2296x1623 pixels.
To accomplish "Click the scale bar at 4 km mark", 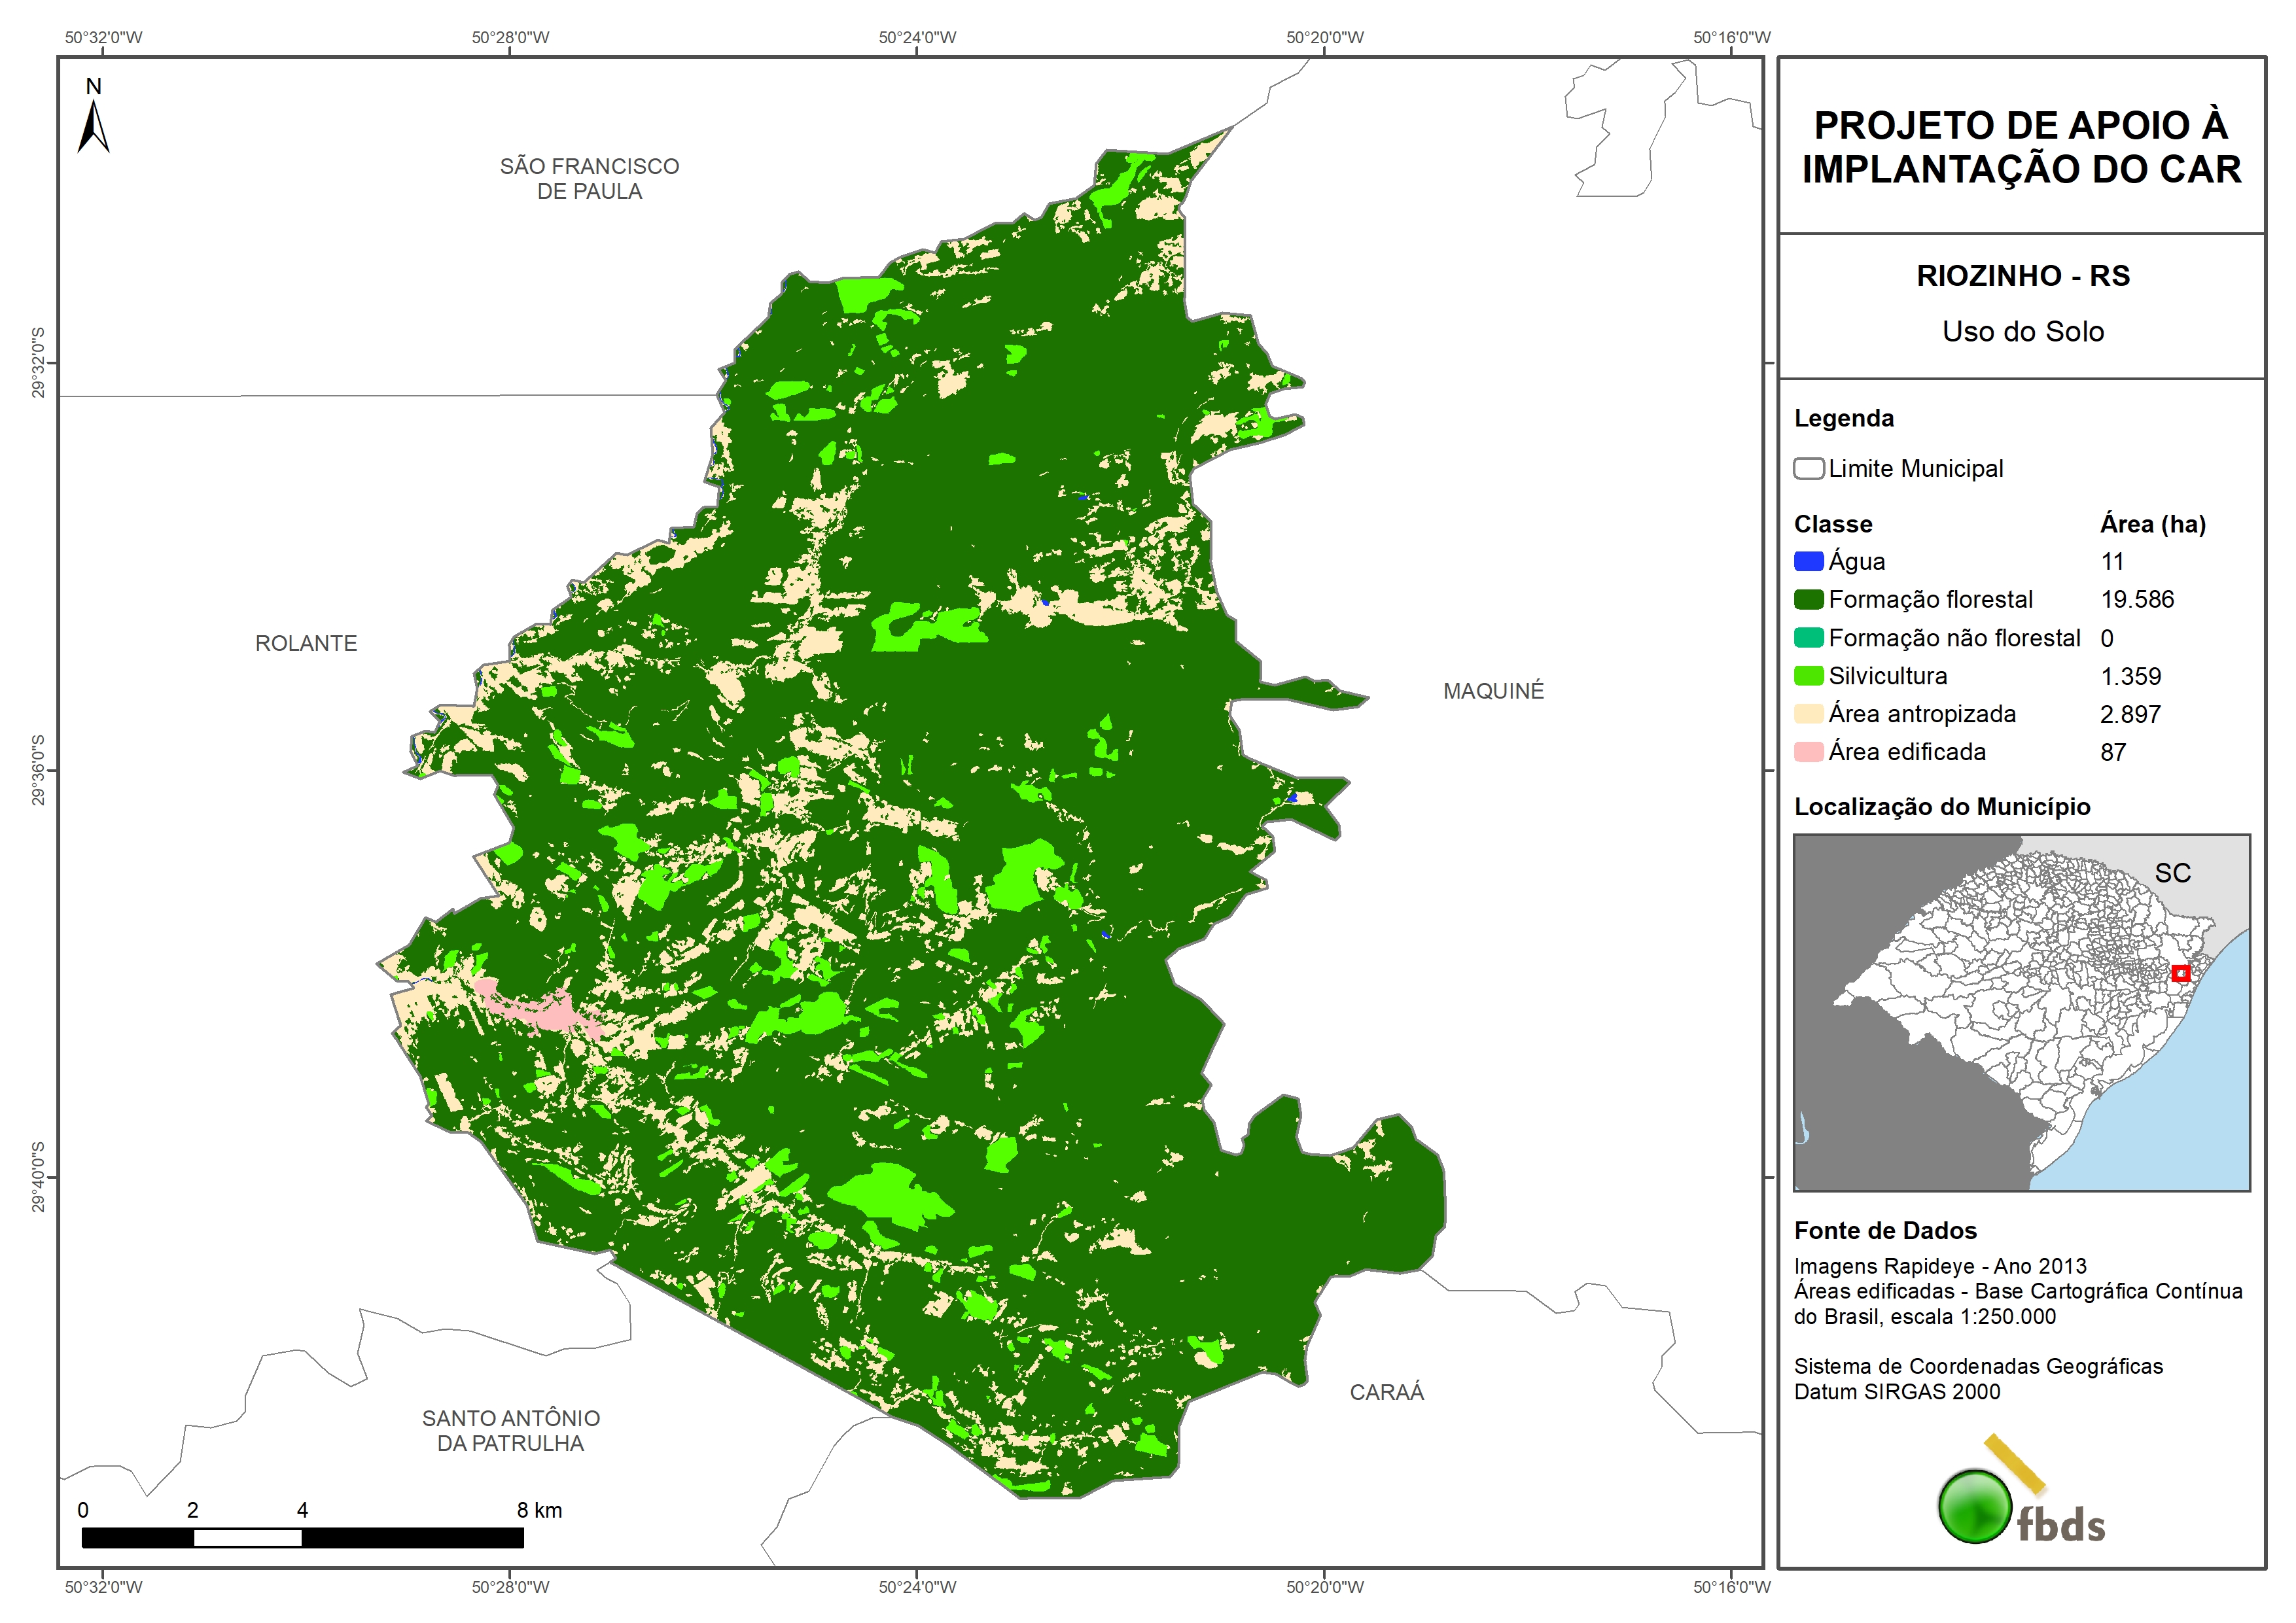I will [302, 1537].
